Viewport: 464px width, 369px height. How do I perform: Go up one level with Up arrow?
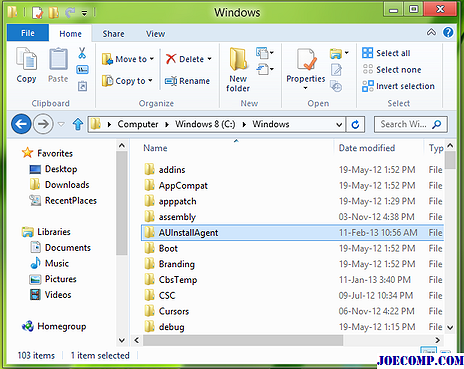click(x=78, y=124)
